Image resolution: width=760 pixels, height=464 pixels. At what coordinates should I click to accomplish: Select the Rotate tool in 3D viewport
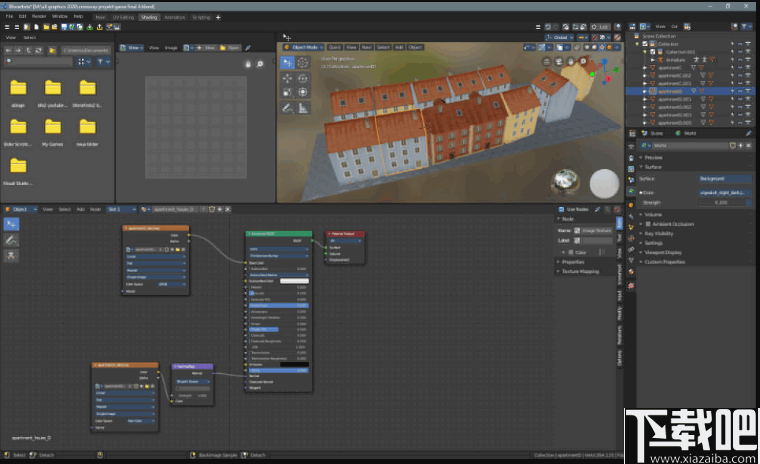click(x=302, y=78)
